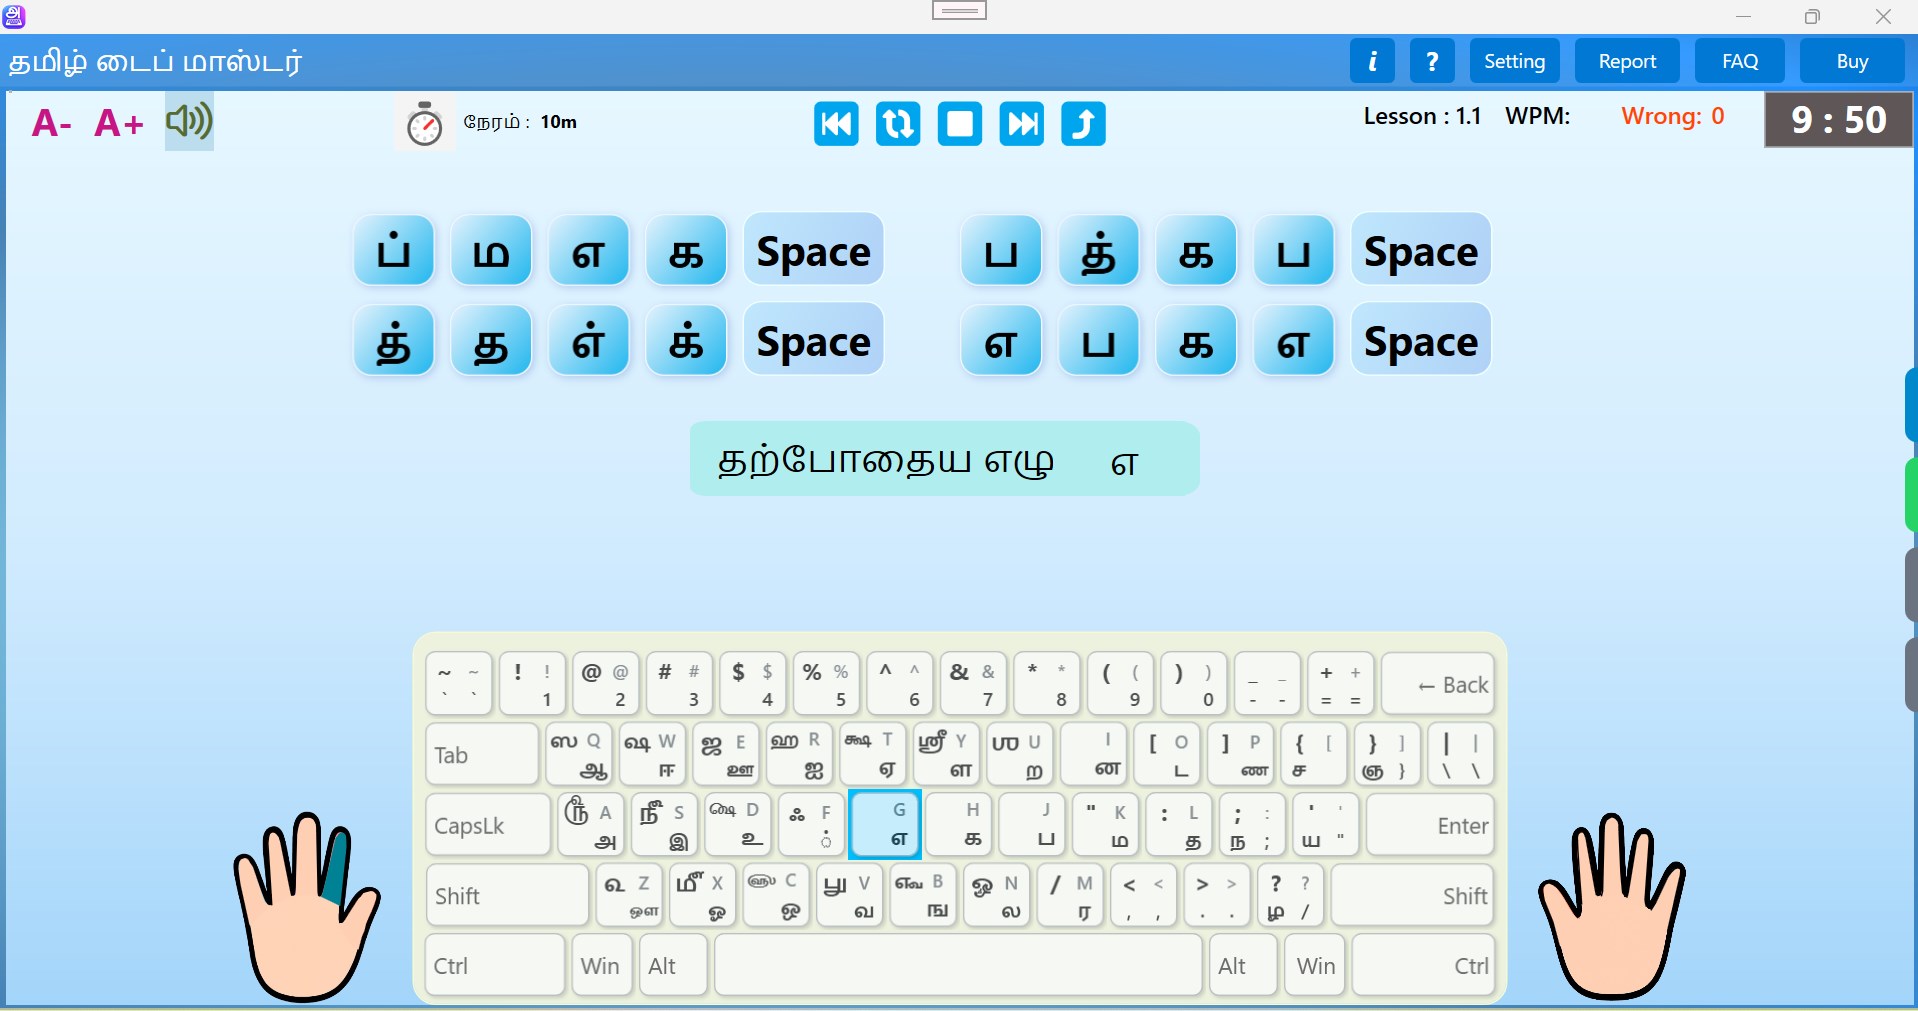Click the CapsLk key on the virtual keyboard
Image resolution: width=1918 pixels, height=1011 pixels.
pyautogui.click(x=488, y=824)
